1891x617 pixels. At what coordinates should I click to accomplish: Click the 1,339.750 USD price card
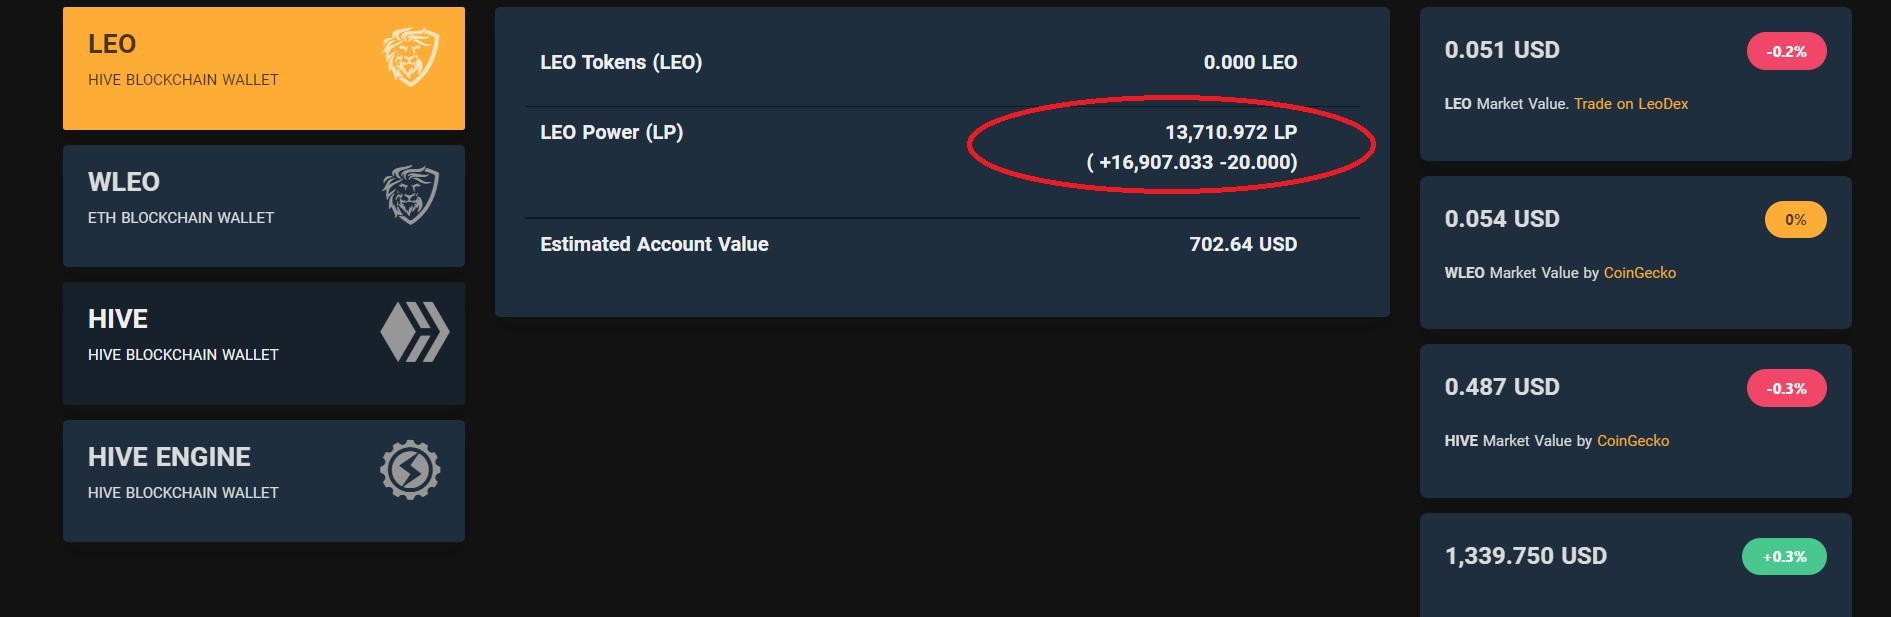[x=1636, y=565]
